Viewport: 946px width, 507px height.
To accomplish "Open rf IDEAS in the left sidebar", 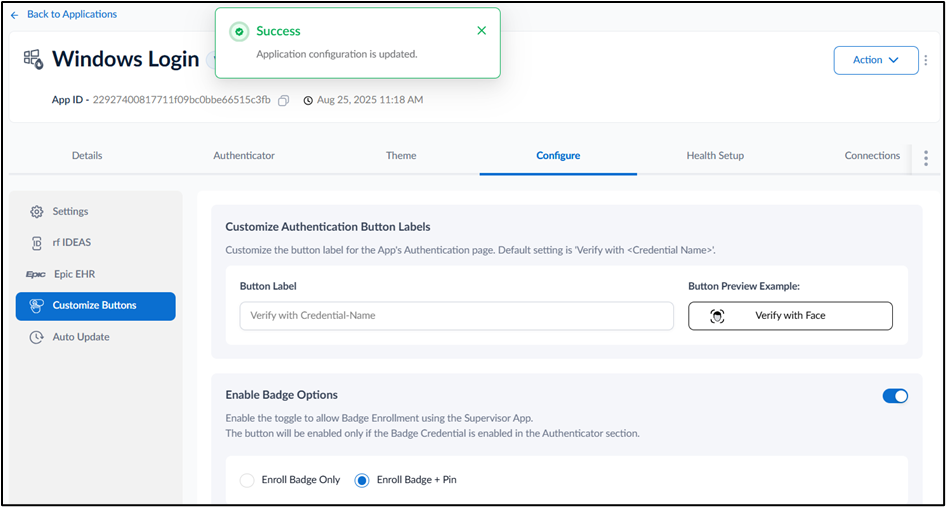I will coord(95,243).
